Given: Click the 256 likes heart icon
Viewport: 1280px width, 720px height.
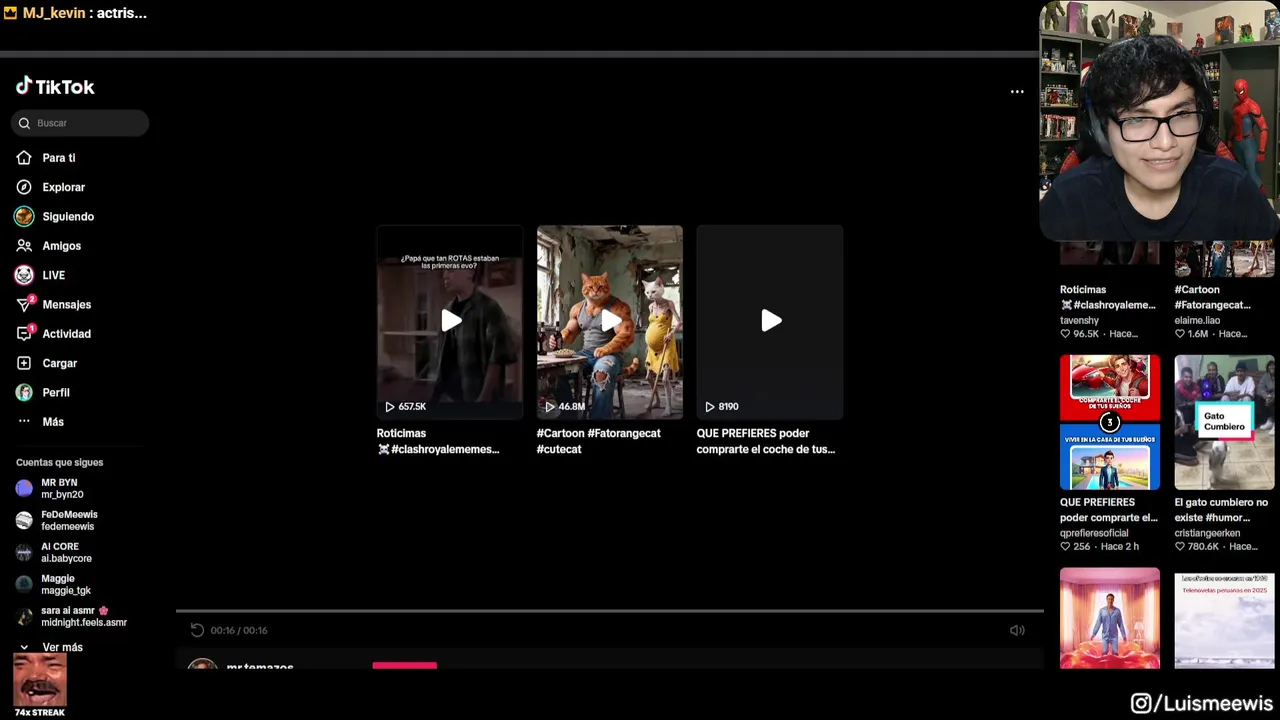Looking at the screenshot, I should point(1066,547).
